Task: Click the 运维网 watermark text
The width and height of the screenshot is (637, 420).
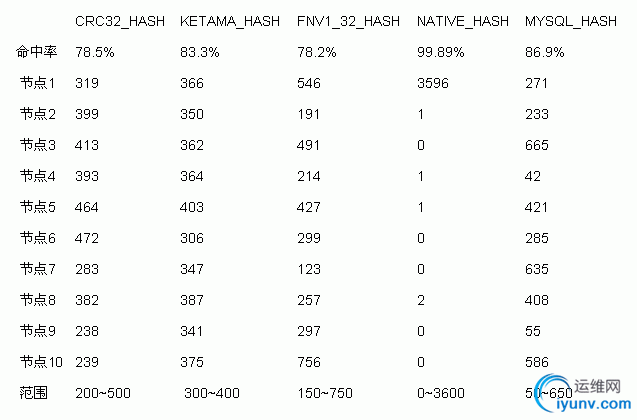Action: (597, 386)
